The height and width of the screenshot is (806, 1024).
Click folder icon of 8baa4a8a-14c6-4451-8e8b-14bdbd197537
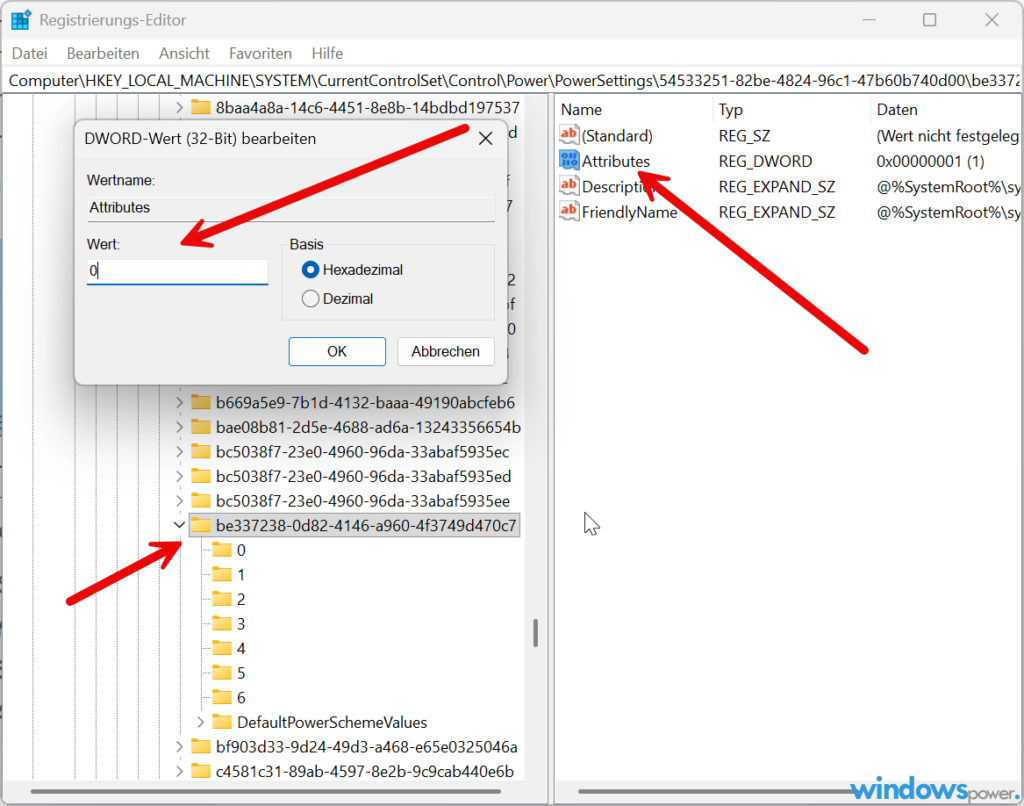200,107
